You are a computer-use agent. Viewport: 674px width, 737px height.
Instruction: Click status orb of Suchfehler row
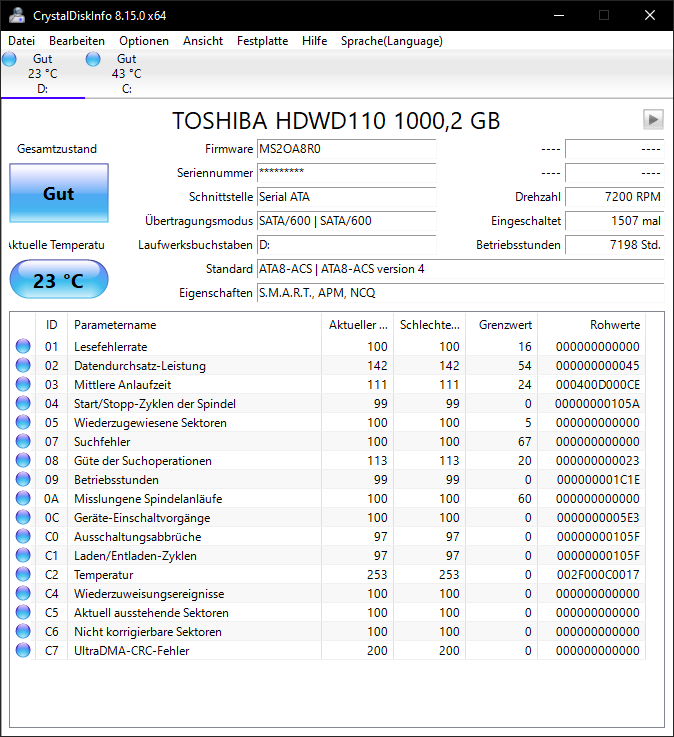[23, 441]
